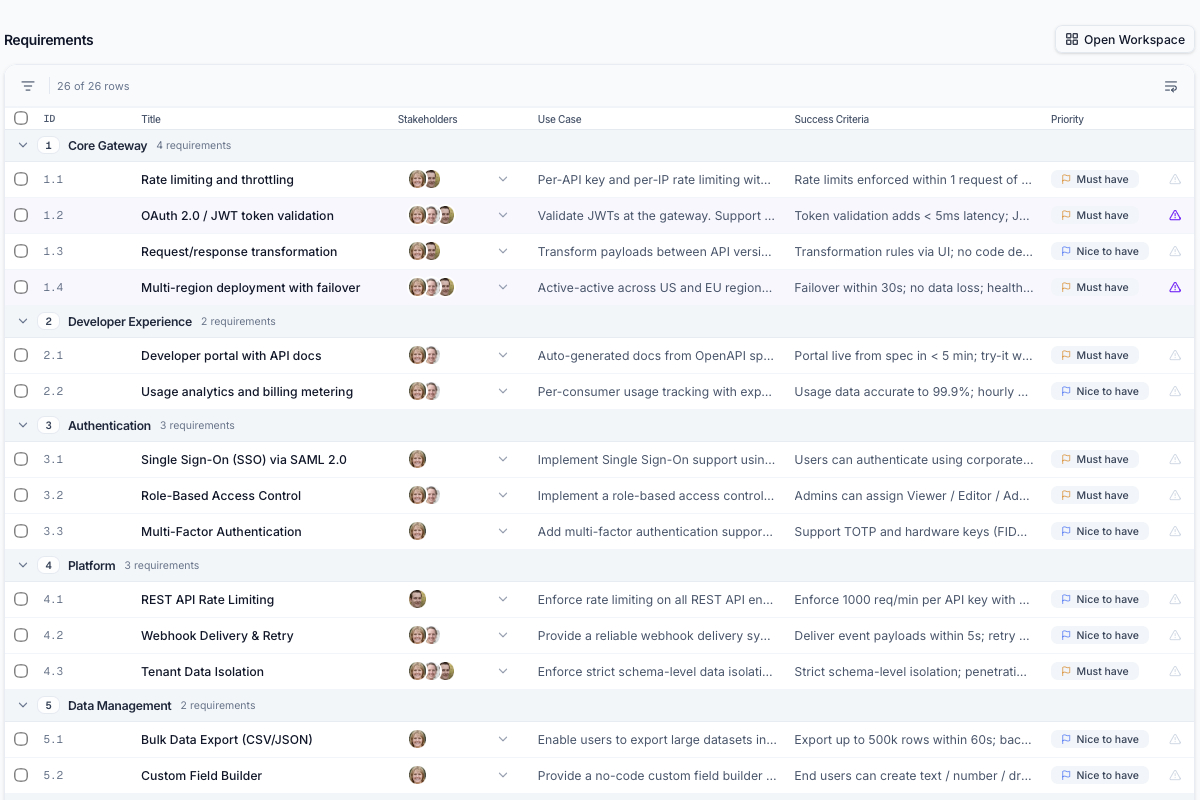
Task: Tick checkbox for Developer portal with API docs
Action: pyautogui.click(x=21, y=356)
